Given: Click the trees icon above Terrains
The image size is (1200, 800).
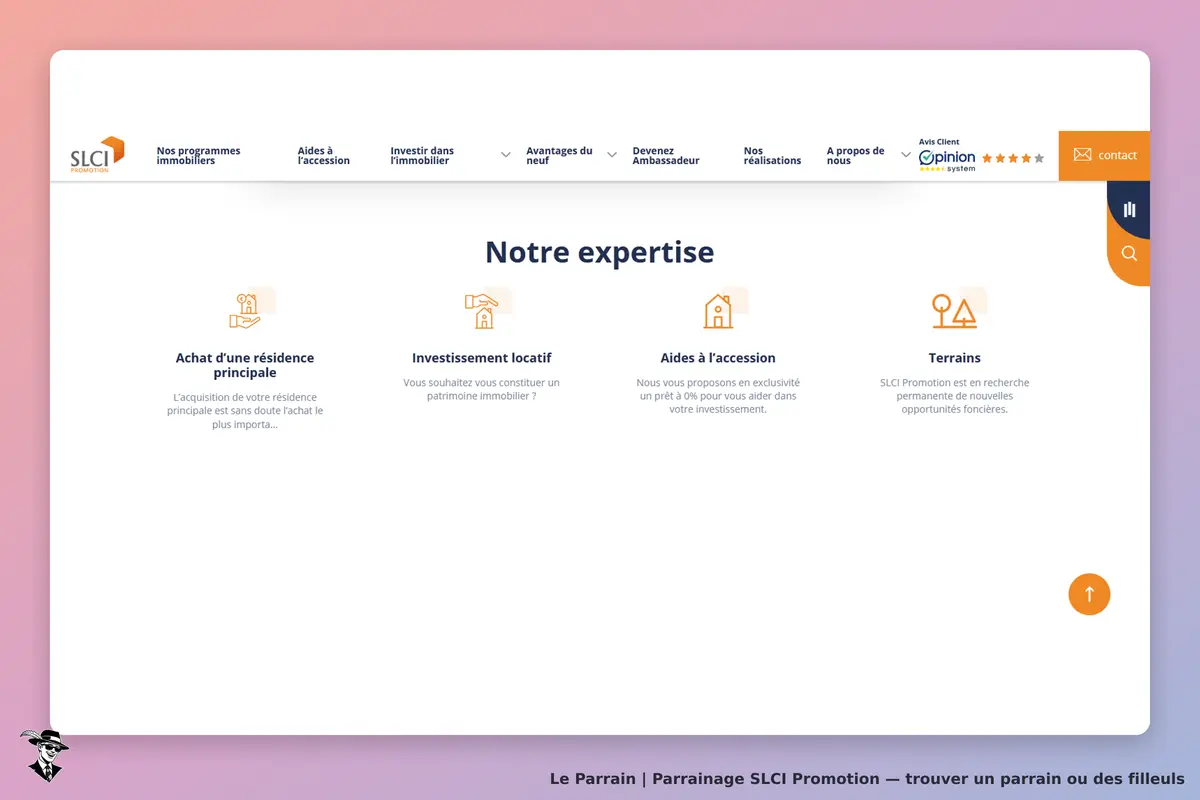Looking at the screenshot, I should [x=954, y=311].
